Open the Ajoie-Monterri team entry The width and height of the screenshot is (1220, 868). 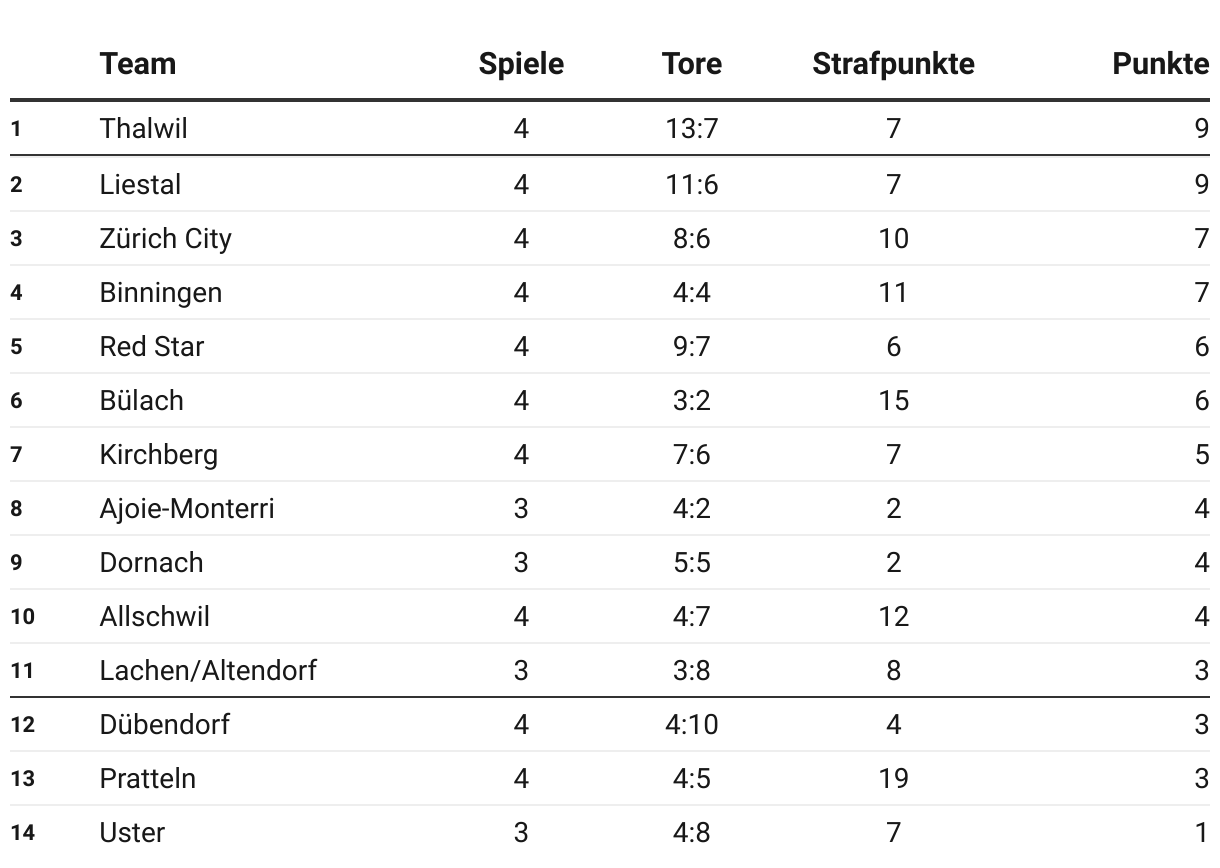click(187, 509)
